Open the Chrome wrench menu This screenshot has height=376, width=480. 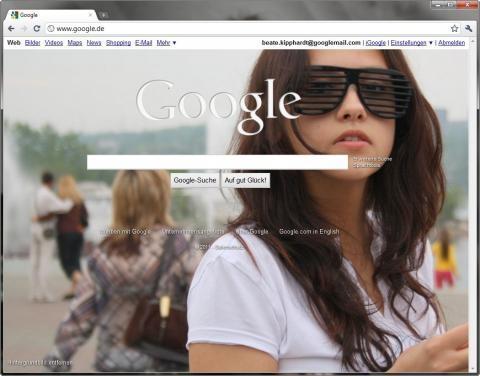[x=468, y=29]
